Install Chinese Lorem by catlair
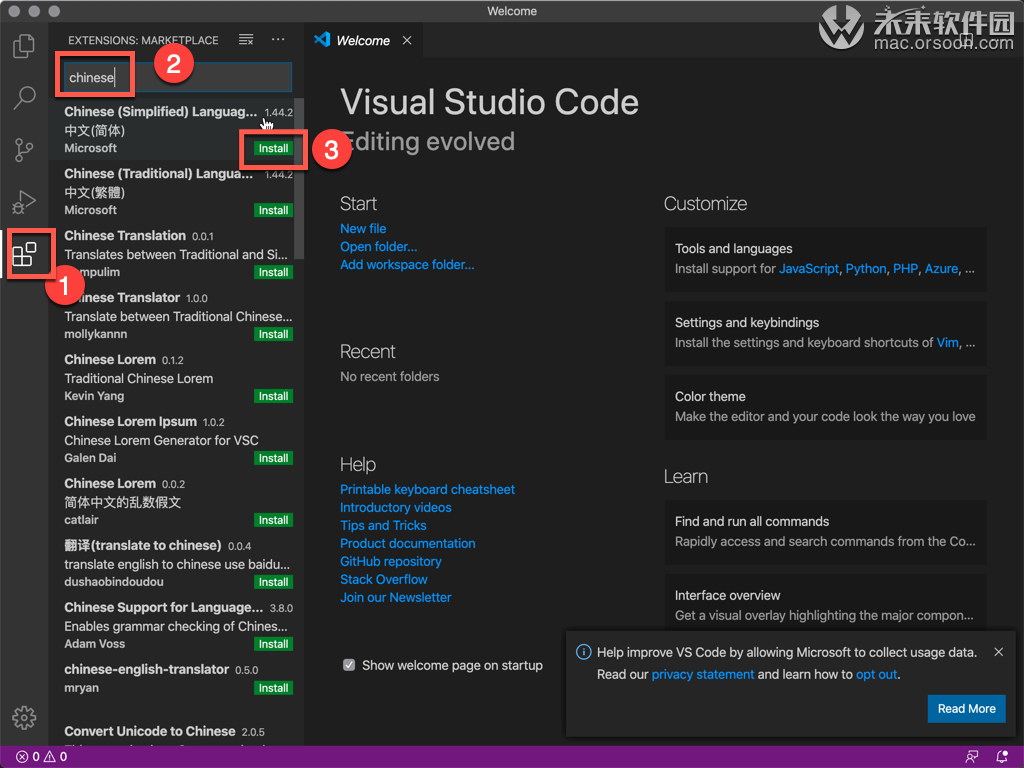The width and height of the screenshot is (1024, 768). click(273, 520)
